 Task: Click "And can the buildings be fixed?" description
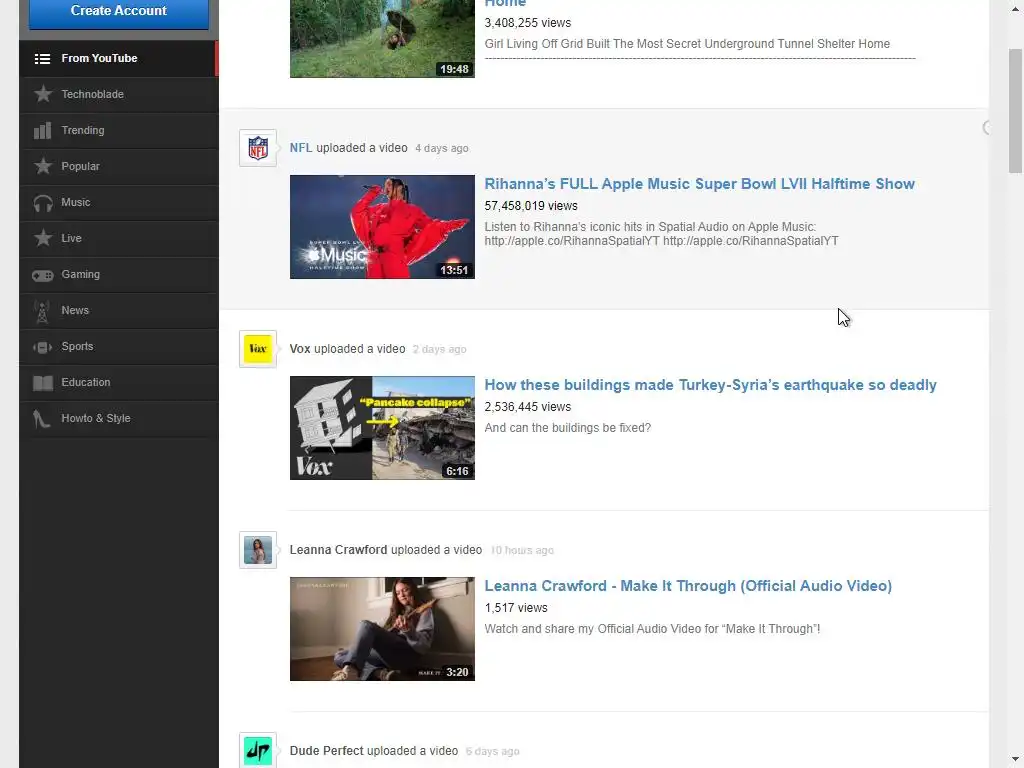point(568,428)
